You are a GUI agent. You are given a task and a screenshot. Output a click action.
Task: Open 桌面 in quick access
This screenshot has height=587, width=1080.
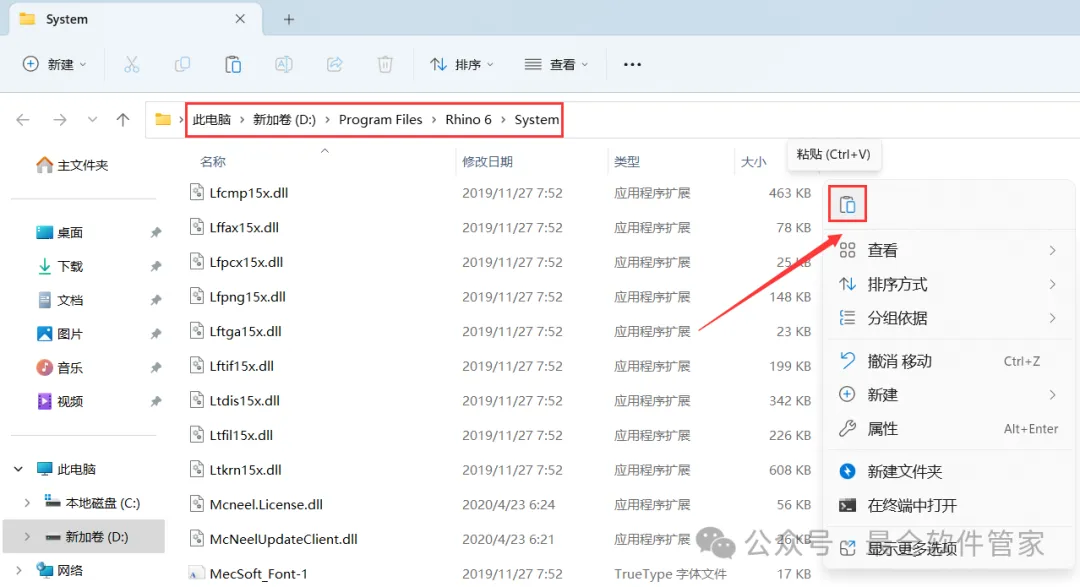[x=60, y=233]
